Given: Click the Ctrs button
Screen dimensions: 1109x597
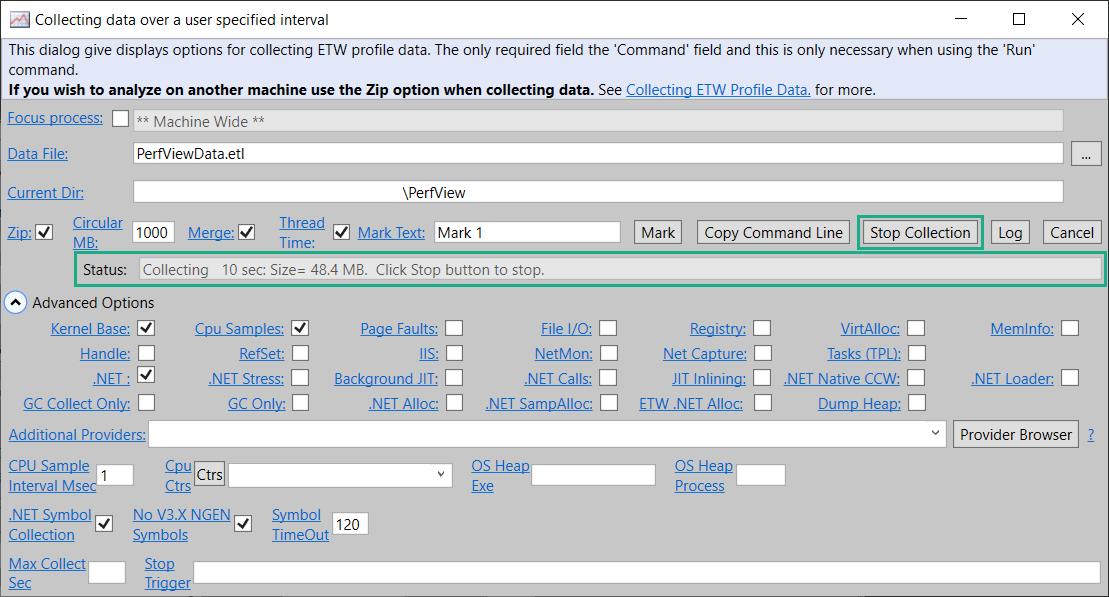Looking at the screenshot, I should coord(210,475).
